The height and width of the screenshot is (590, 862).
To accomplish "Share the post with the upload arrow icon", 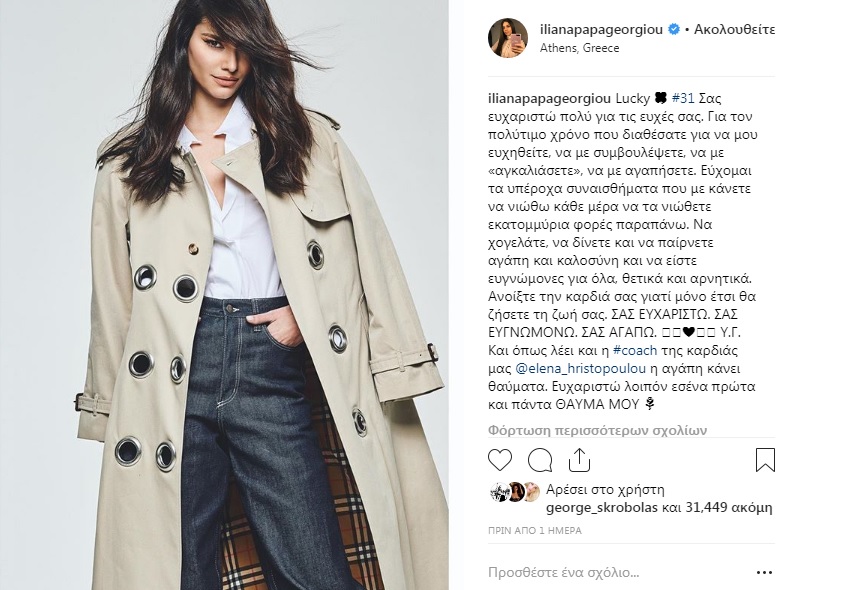I will [579, 460].
